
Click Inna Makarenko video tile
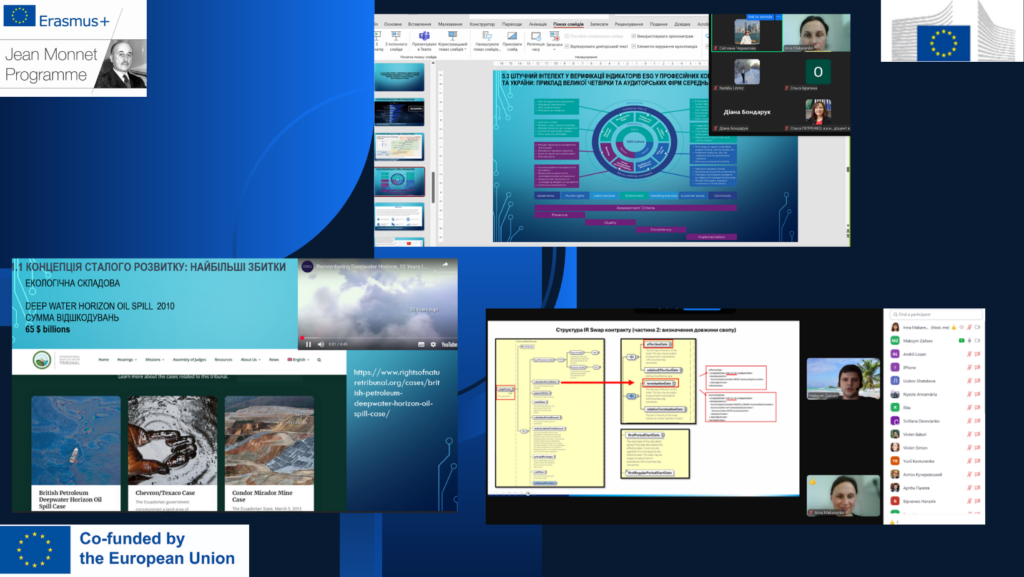[843, 496]
